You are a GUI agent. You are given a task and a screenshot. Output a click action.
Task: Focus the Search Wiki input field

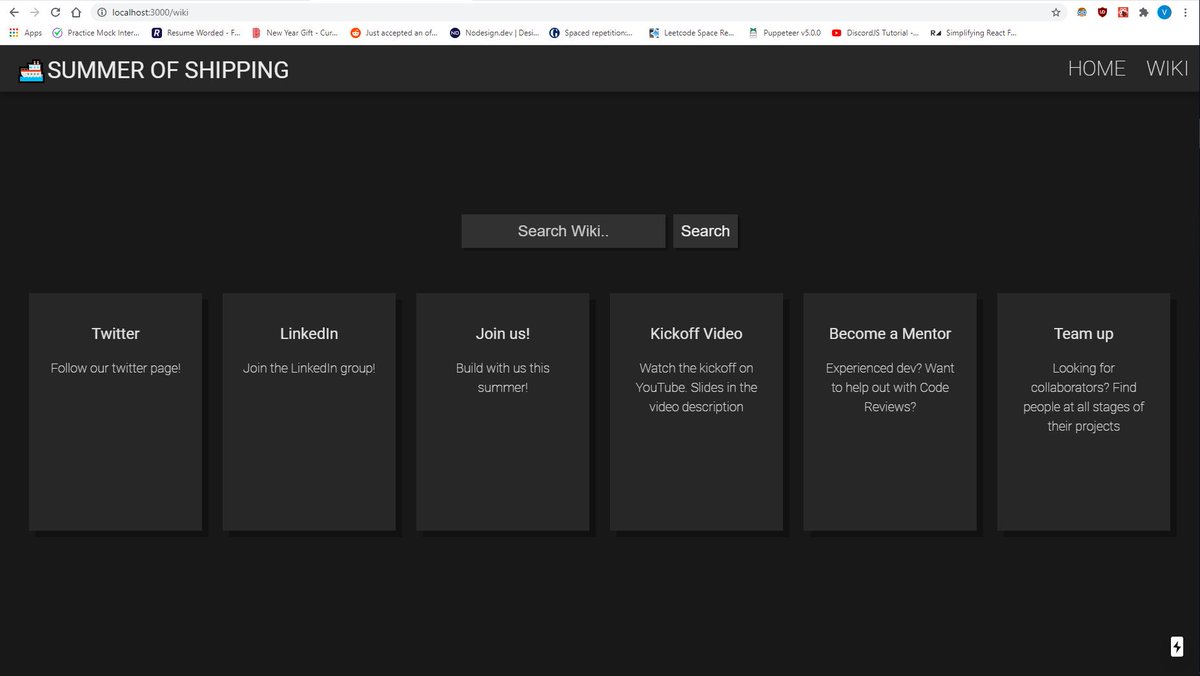point(563,231)
